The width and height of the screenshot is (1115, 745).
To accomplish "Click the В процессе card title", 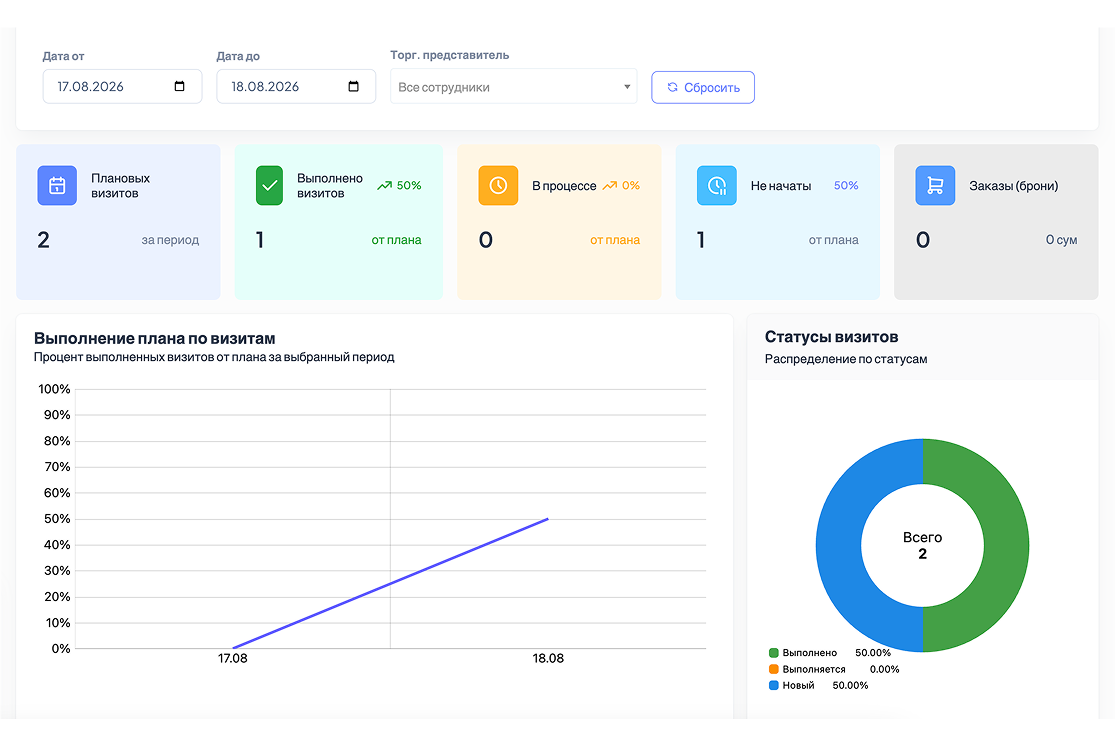I will pos(564,186).
